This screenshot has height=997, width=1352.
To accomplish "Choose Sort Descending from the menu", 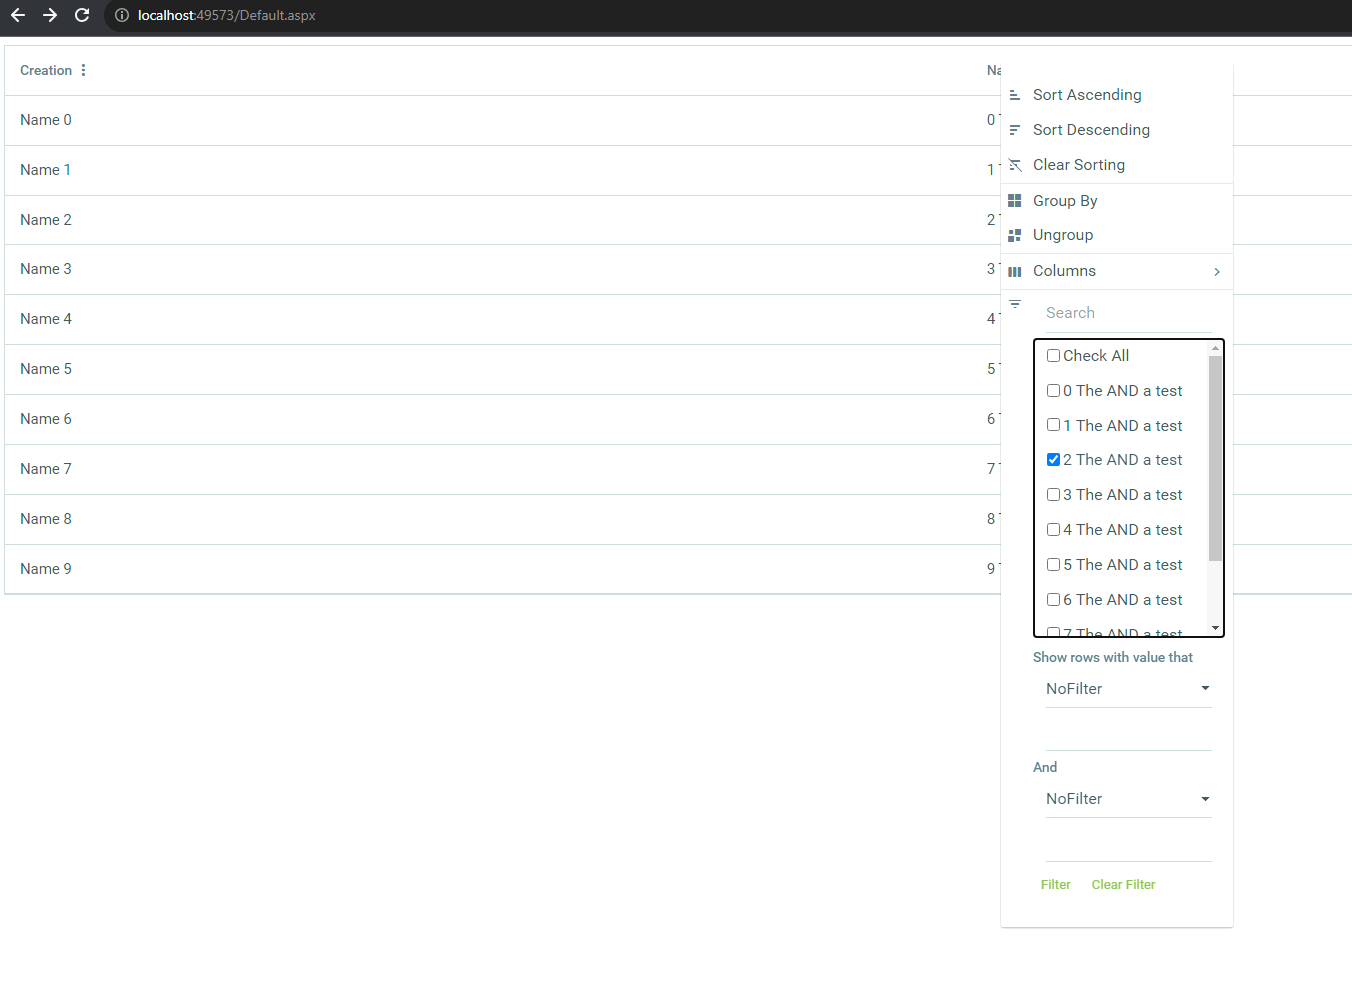I will pyautogui.click(x=1091, y=130).
